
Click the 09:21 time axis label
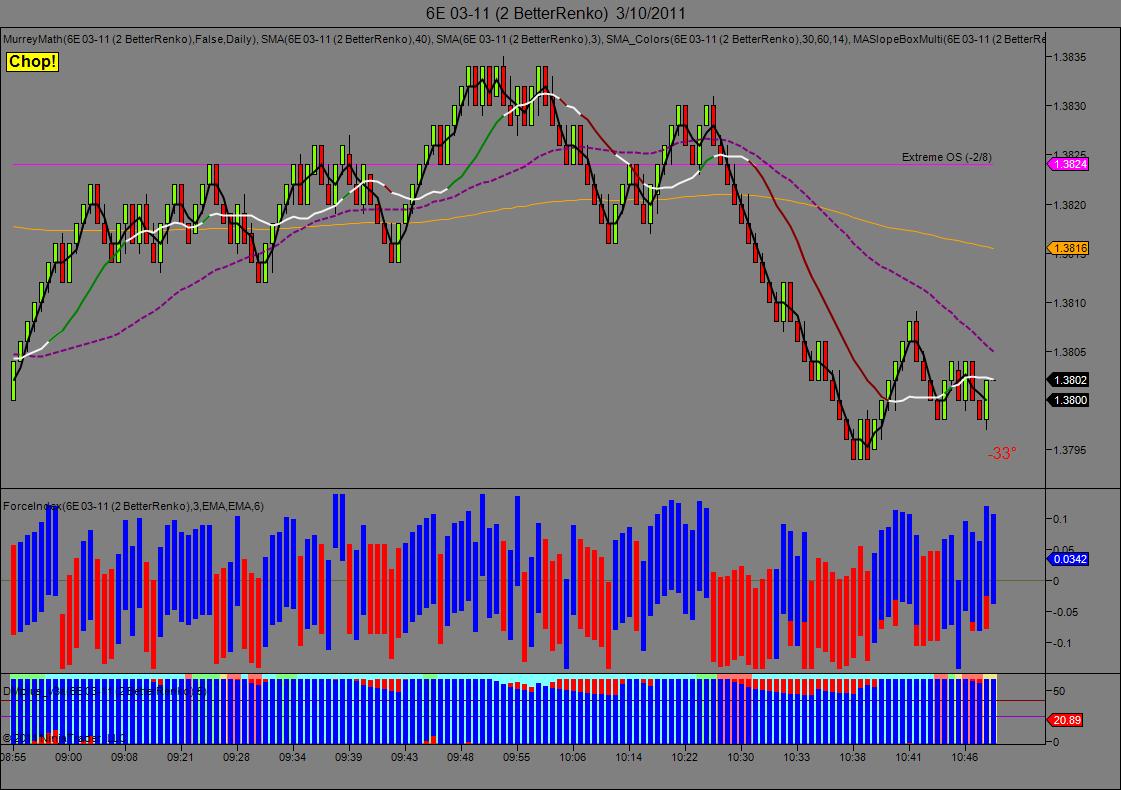pyautogui.click(x=180, y=756)
